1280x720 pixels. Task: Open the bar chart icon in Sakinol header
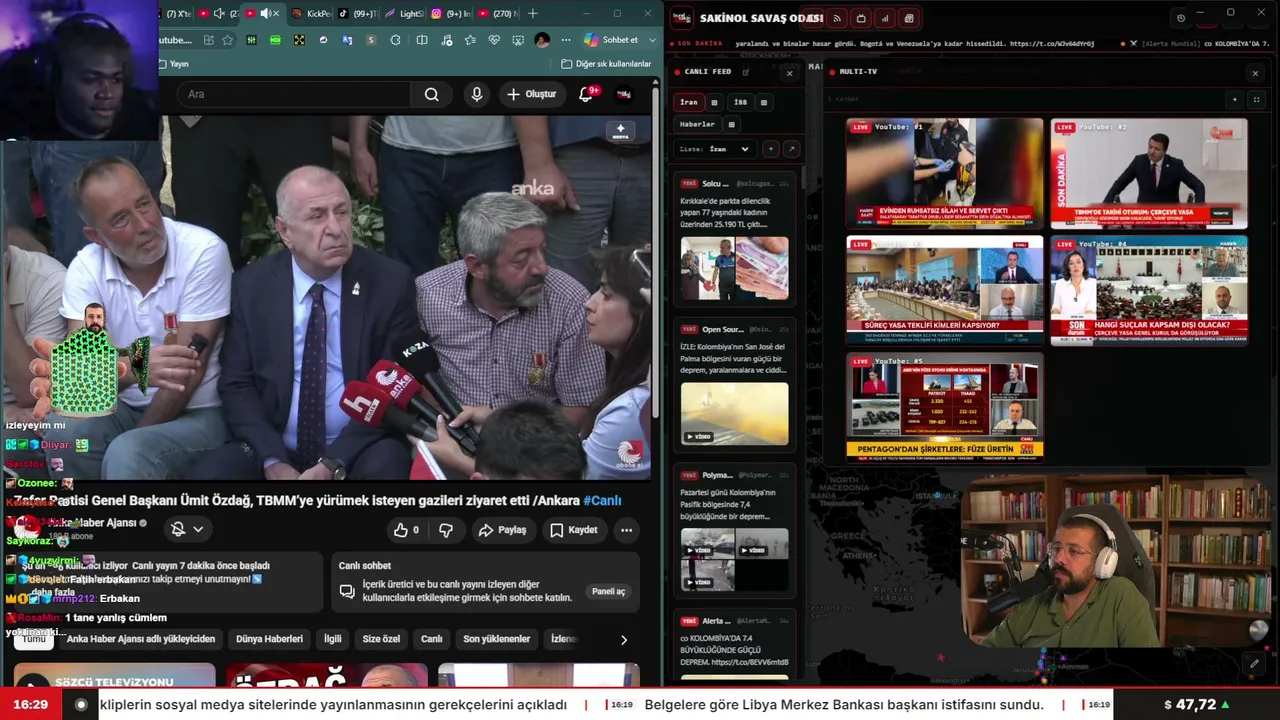[x=885, y=18]
